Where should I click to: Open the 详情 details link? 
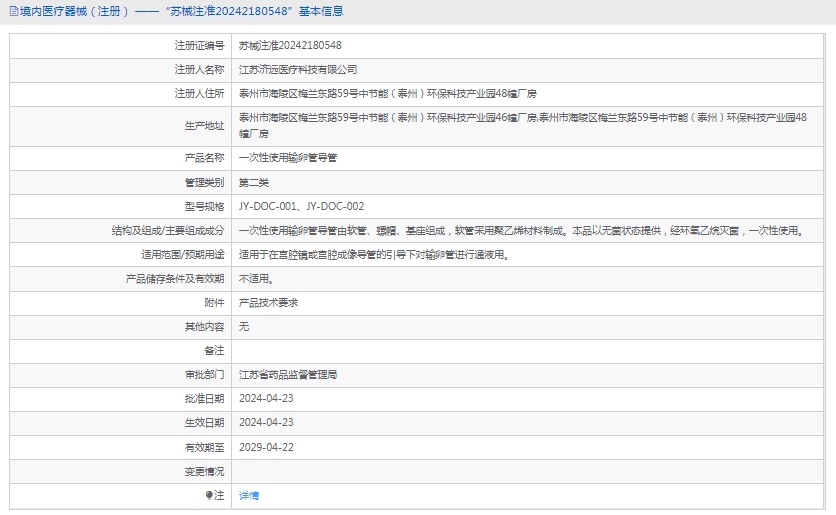pos(249,495)
